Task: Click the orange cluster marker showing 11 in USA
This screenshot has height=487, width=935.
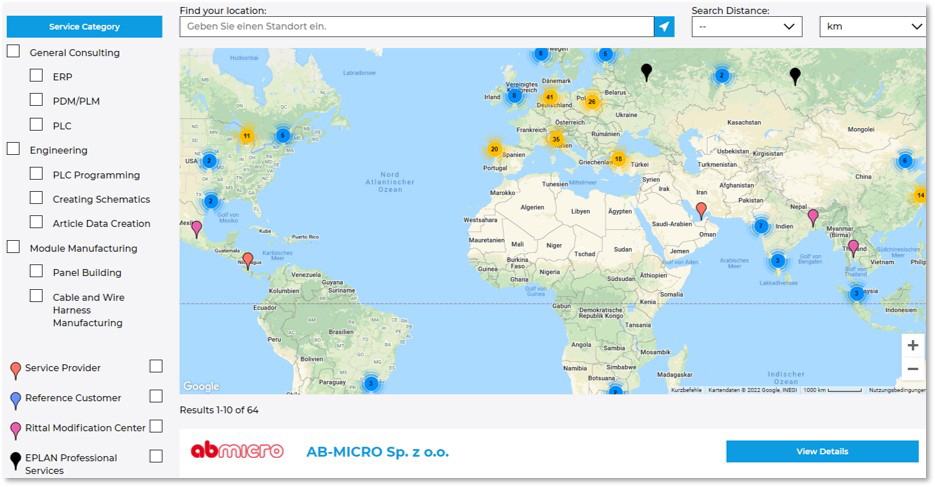Action: click(x=247, y=136)
